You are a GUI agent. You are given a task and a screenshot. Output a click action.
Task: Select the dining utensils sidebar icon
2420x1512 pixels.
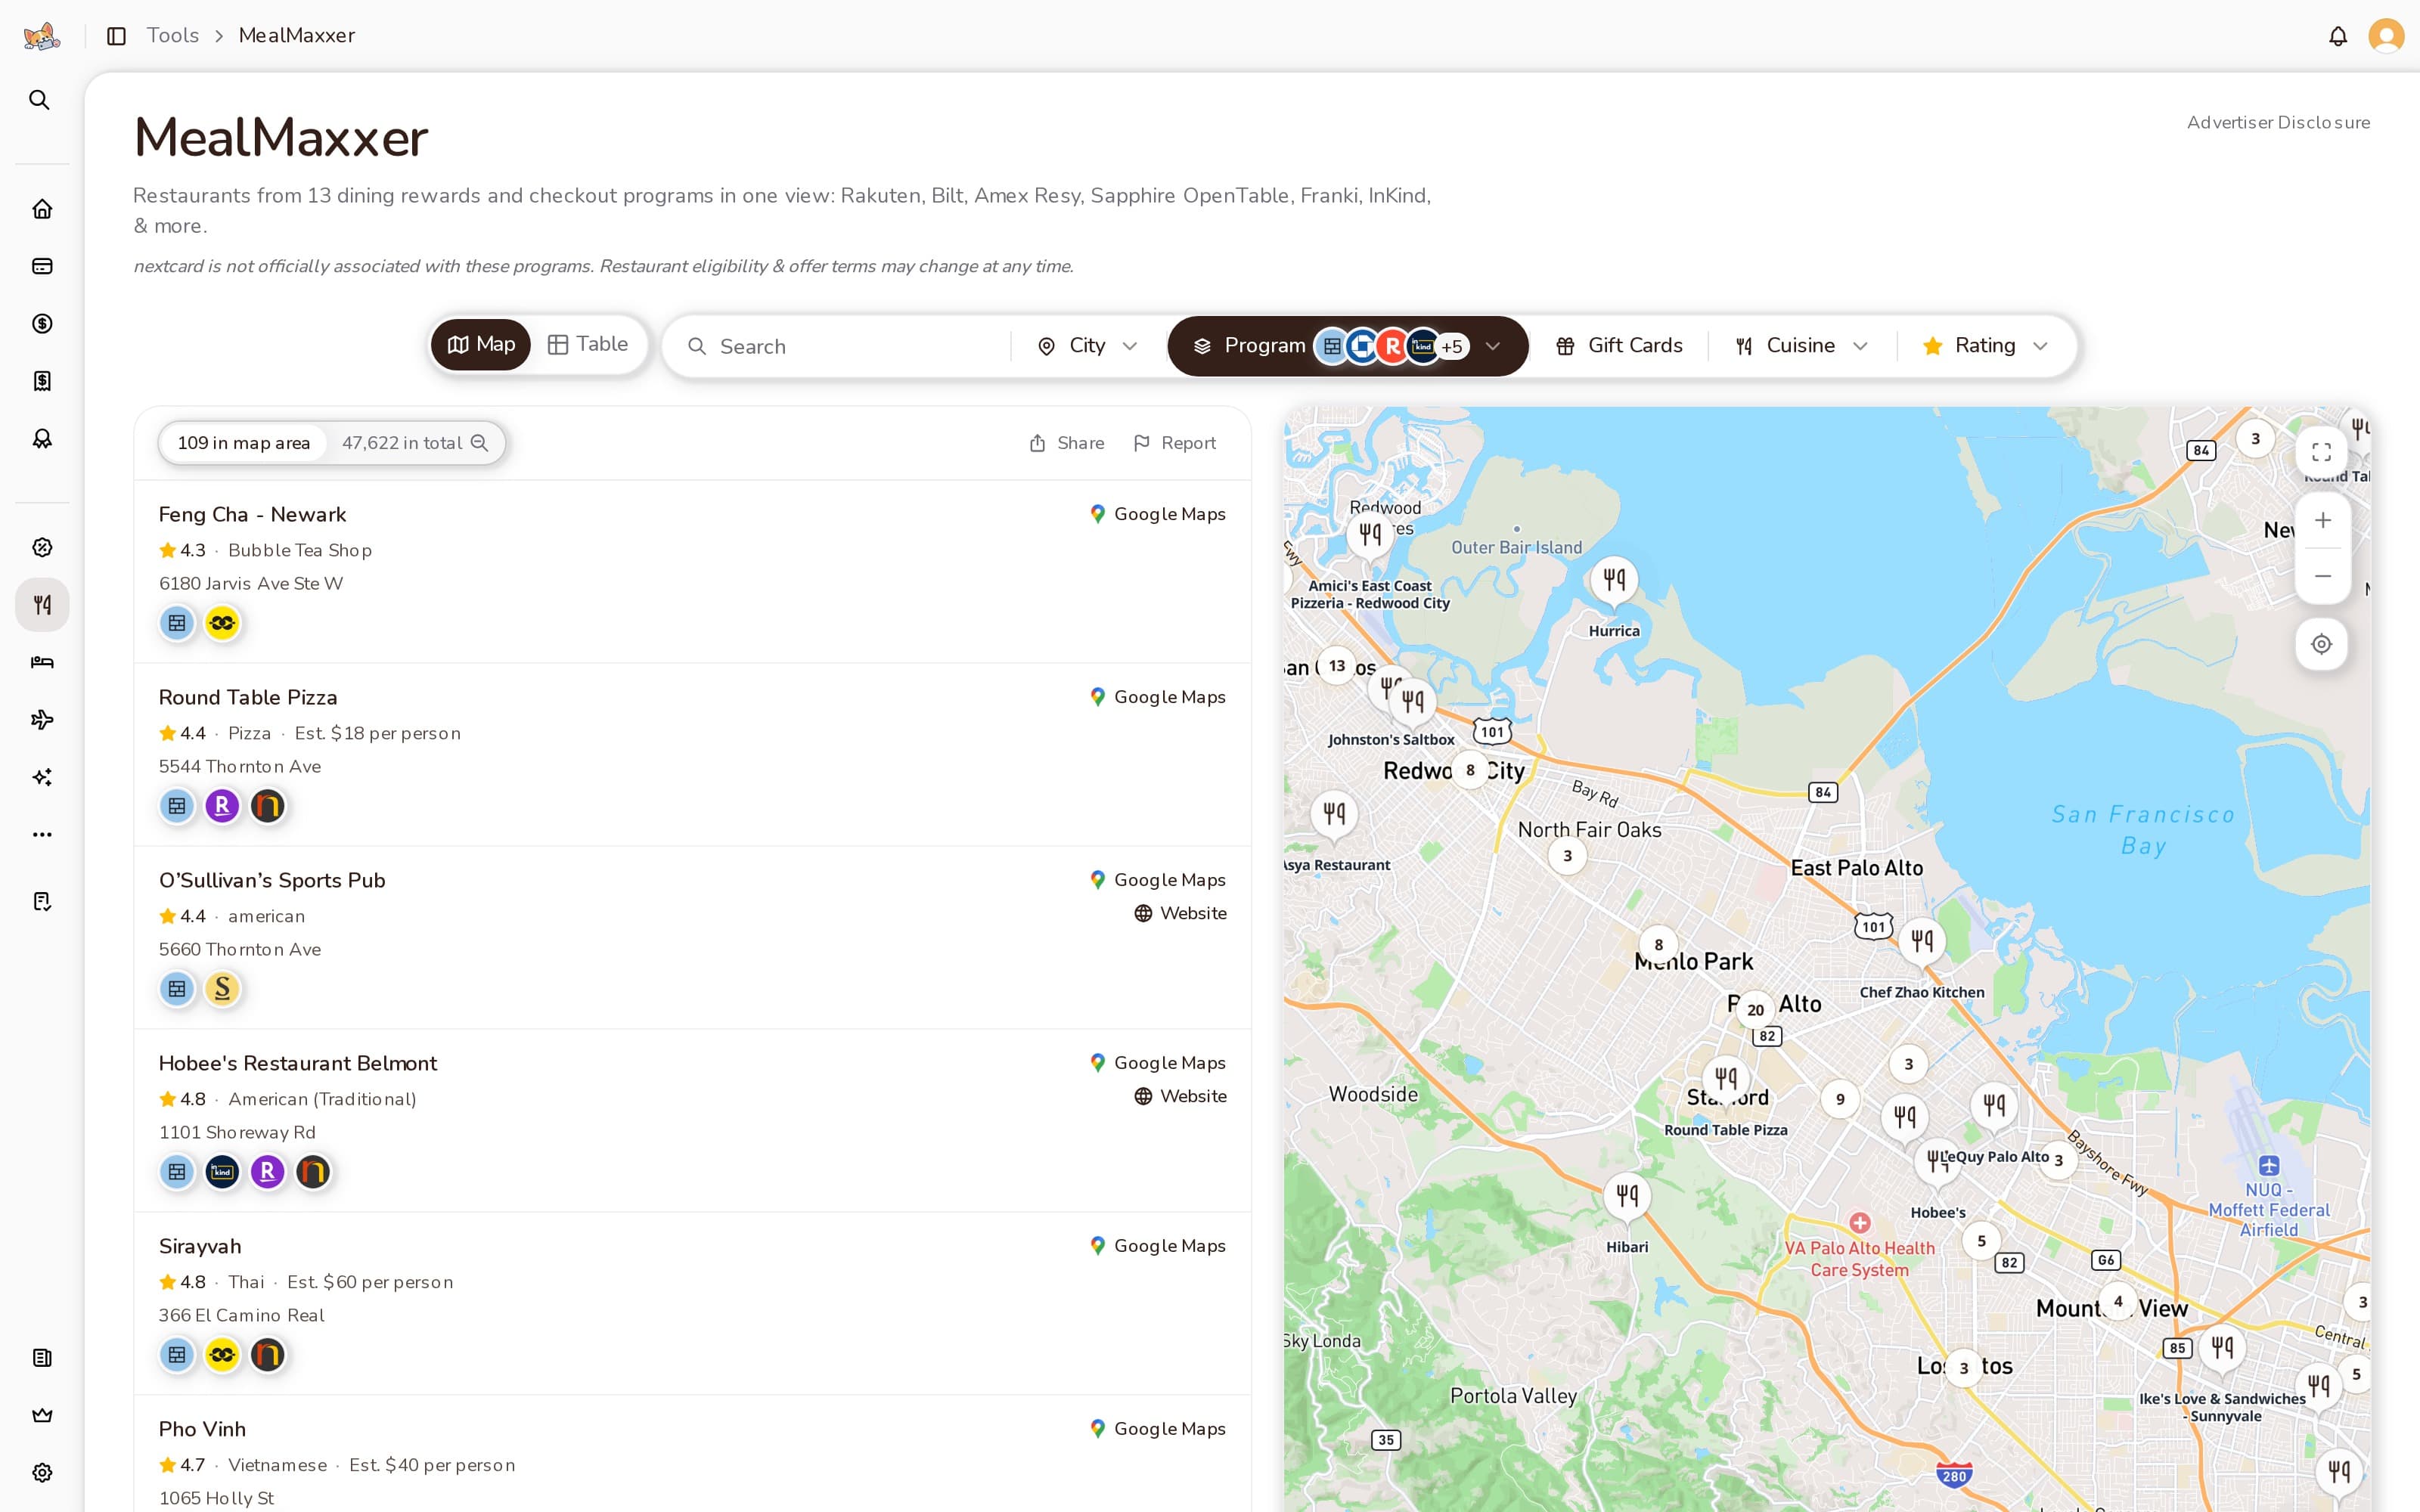(x=42, y=605)
